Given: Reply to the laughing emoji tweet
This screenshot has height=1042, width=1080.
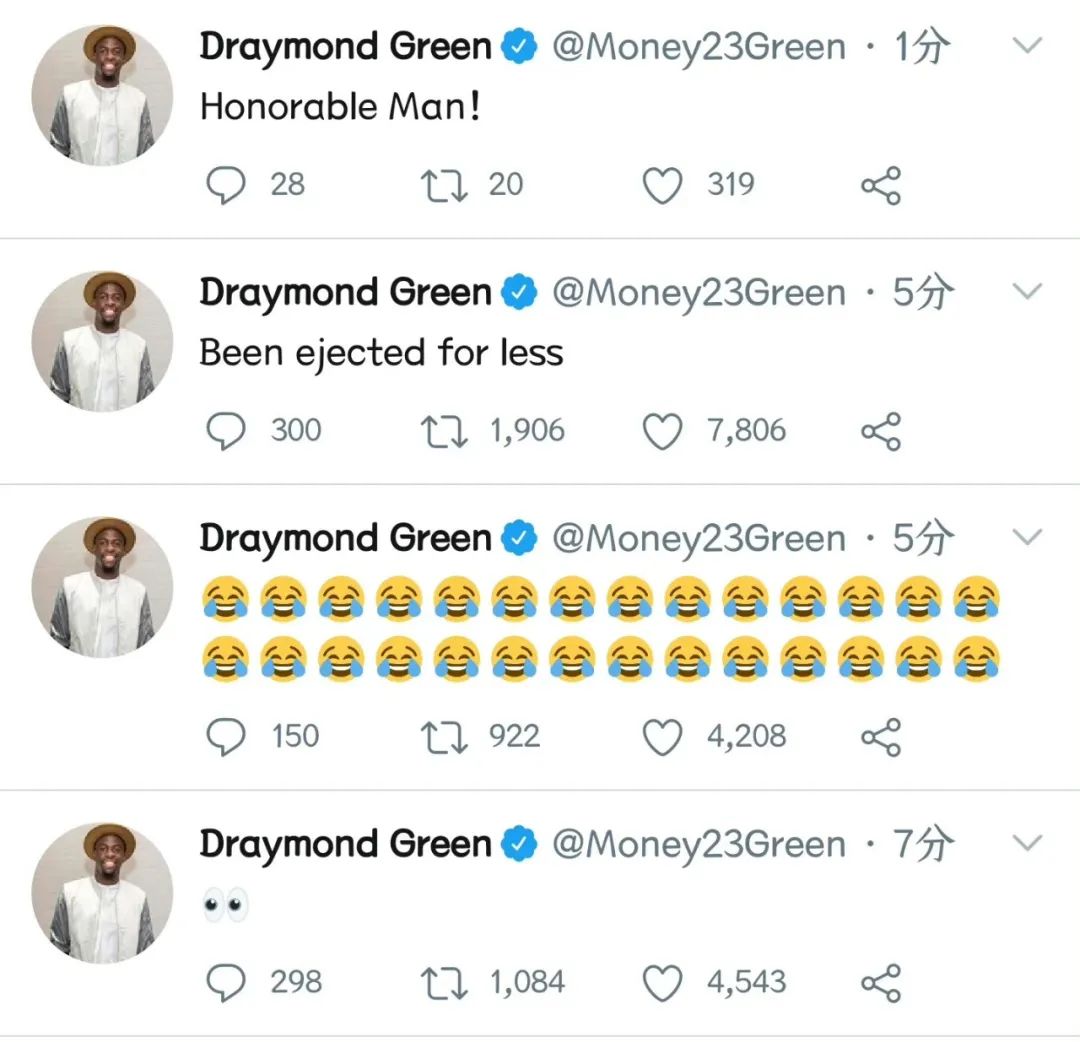Looking at the screenshot, I should (x=226, y=737).
